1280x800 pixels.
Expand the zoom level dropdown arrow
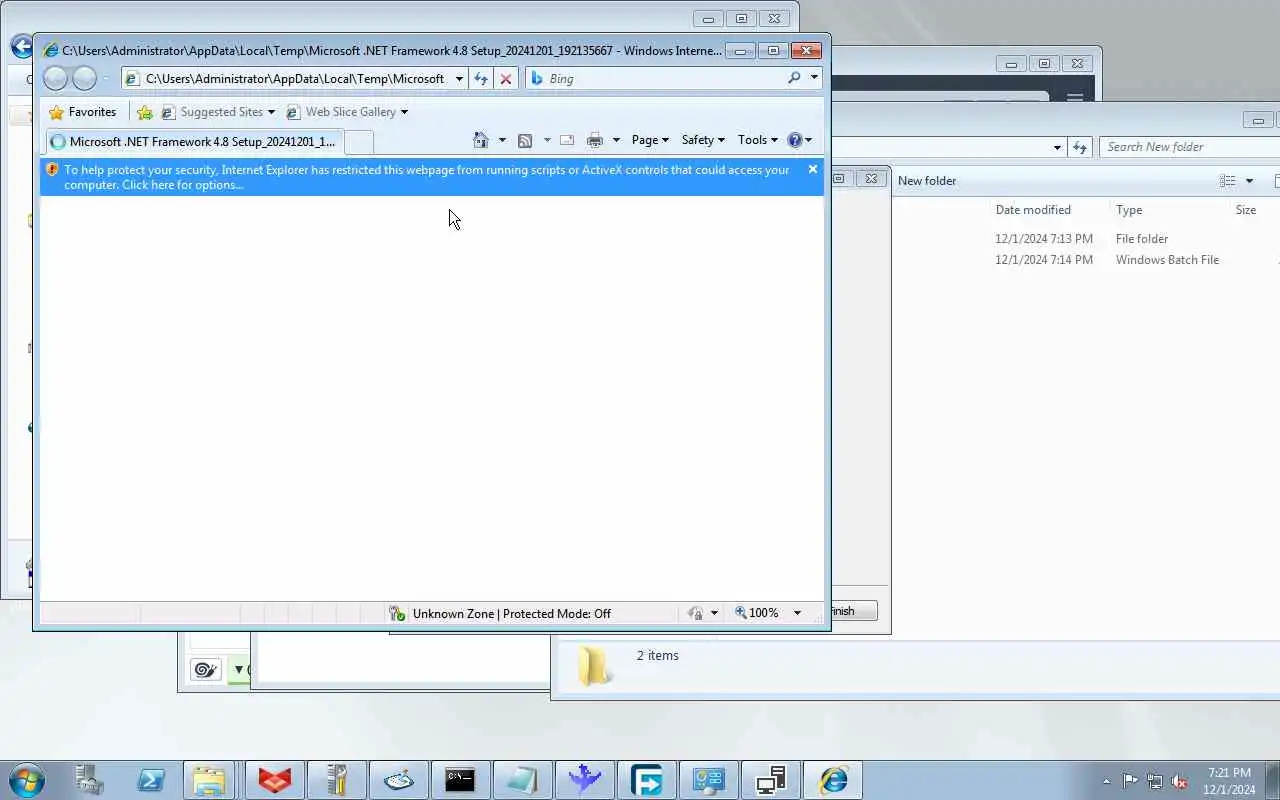point(797,613)
